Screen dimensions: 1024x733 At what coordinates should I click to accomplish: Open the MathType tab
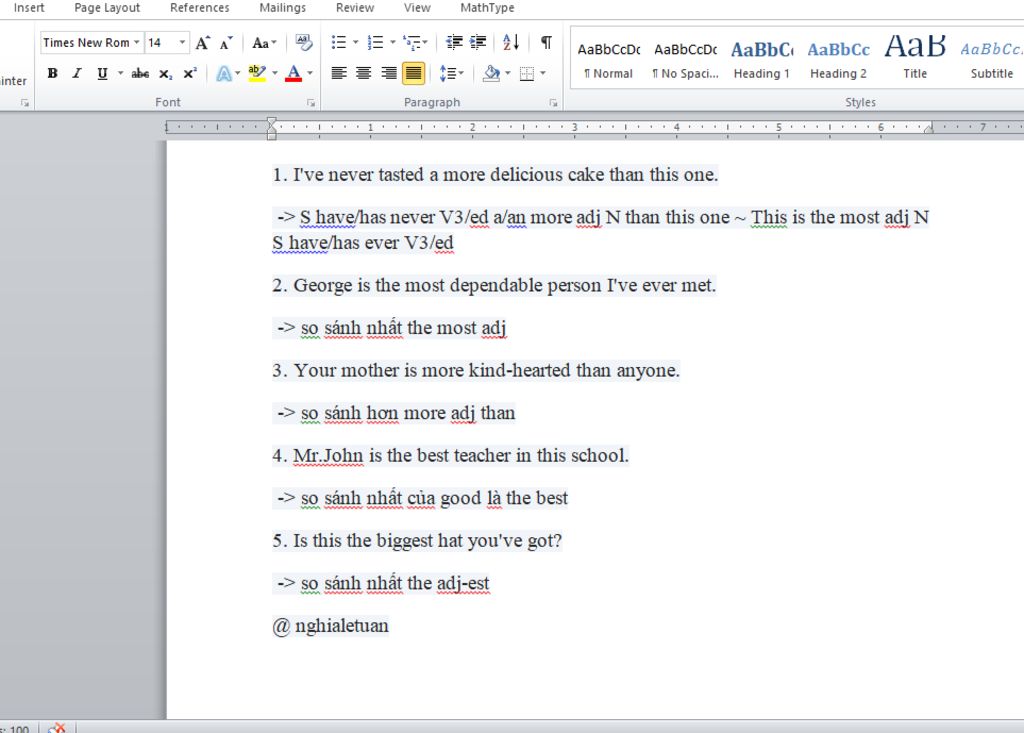point(487,8)
